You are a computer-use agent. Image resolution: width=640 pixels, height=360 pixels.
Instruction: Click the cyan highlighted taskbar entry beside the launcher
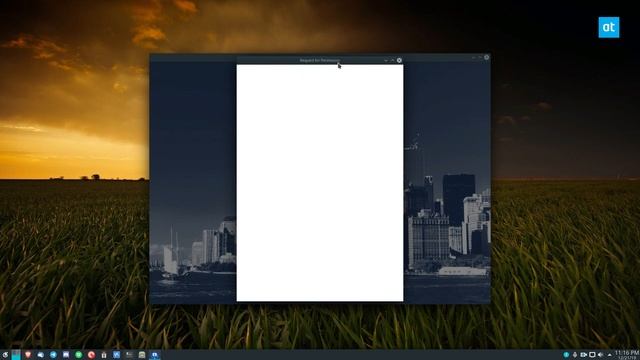click(x=16, y=355)
